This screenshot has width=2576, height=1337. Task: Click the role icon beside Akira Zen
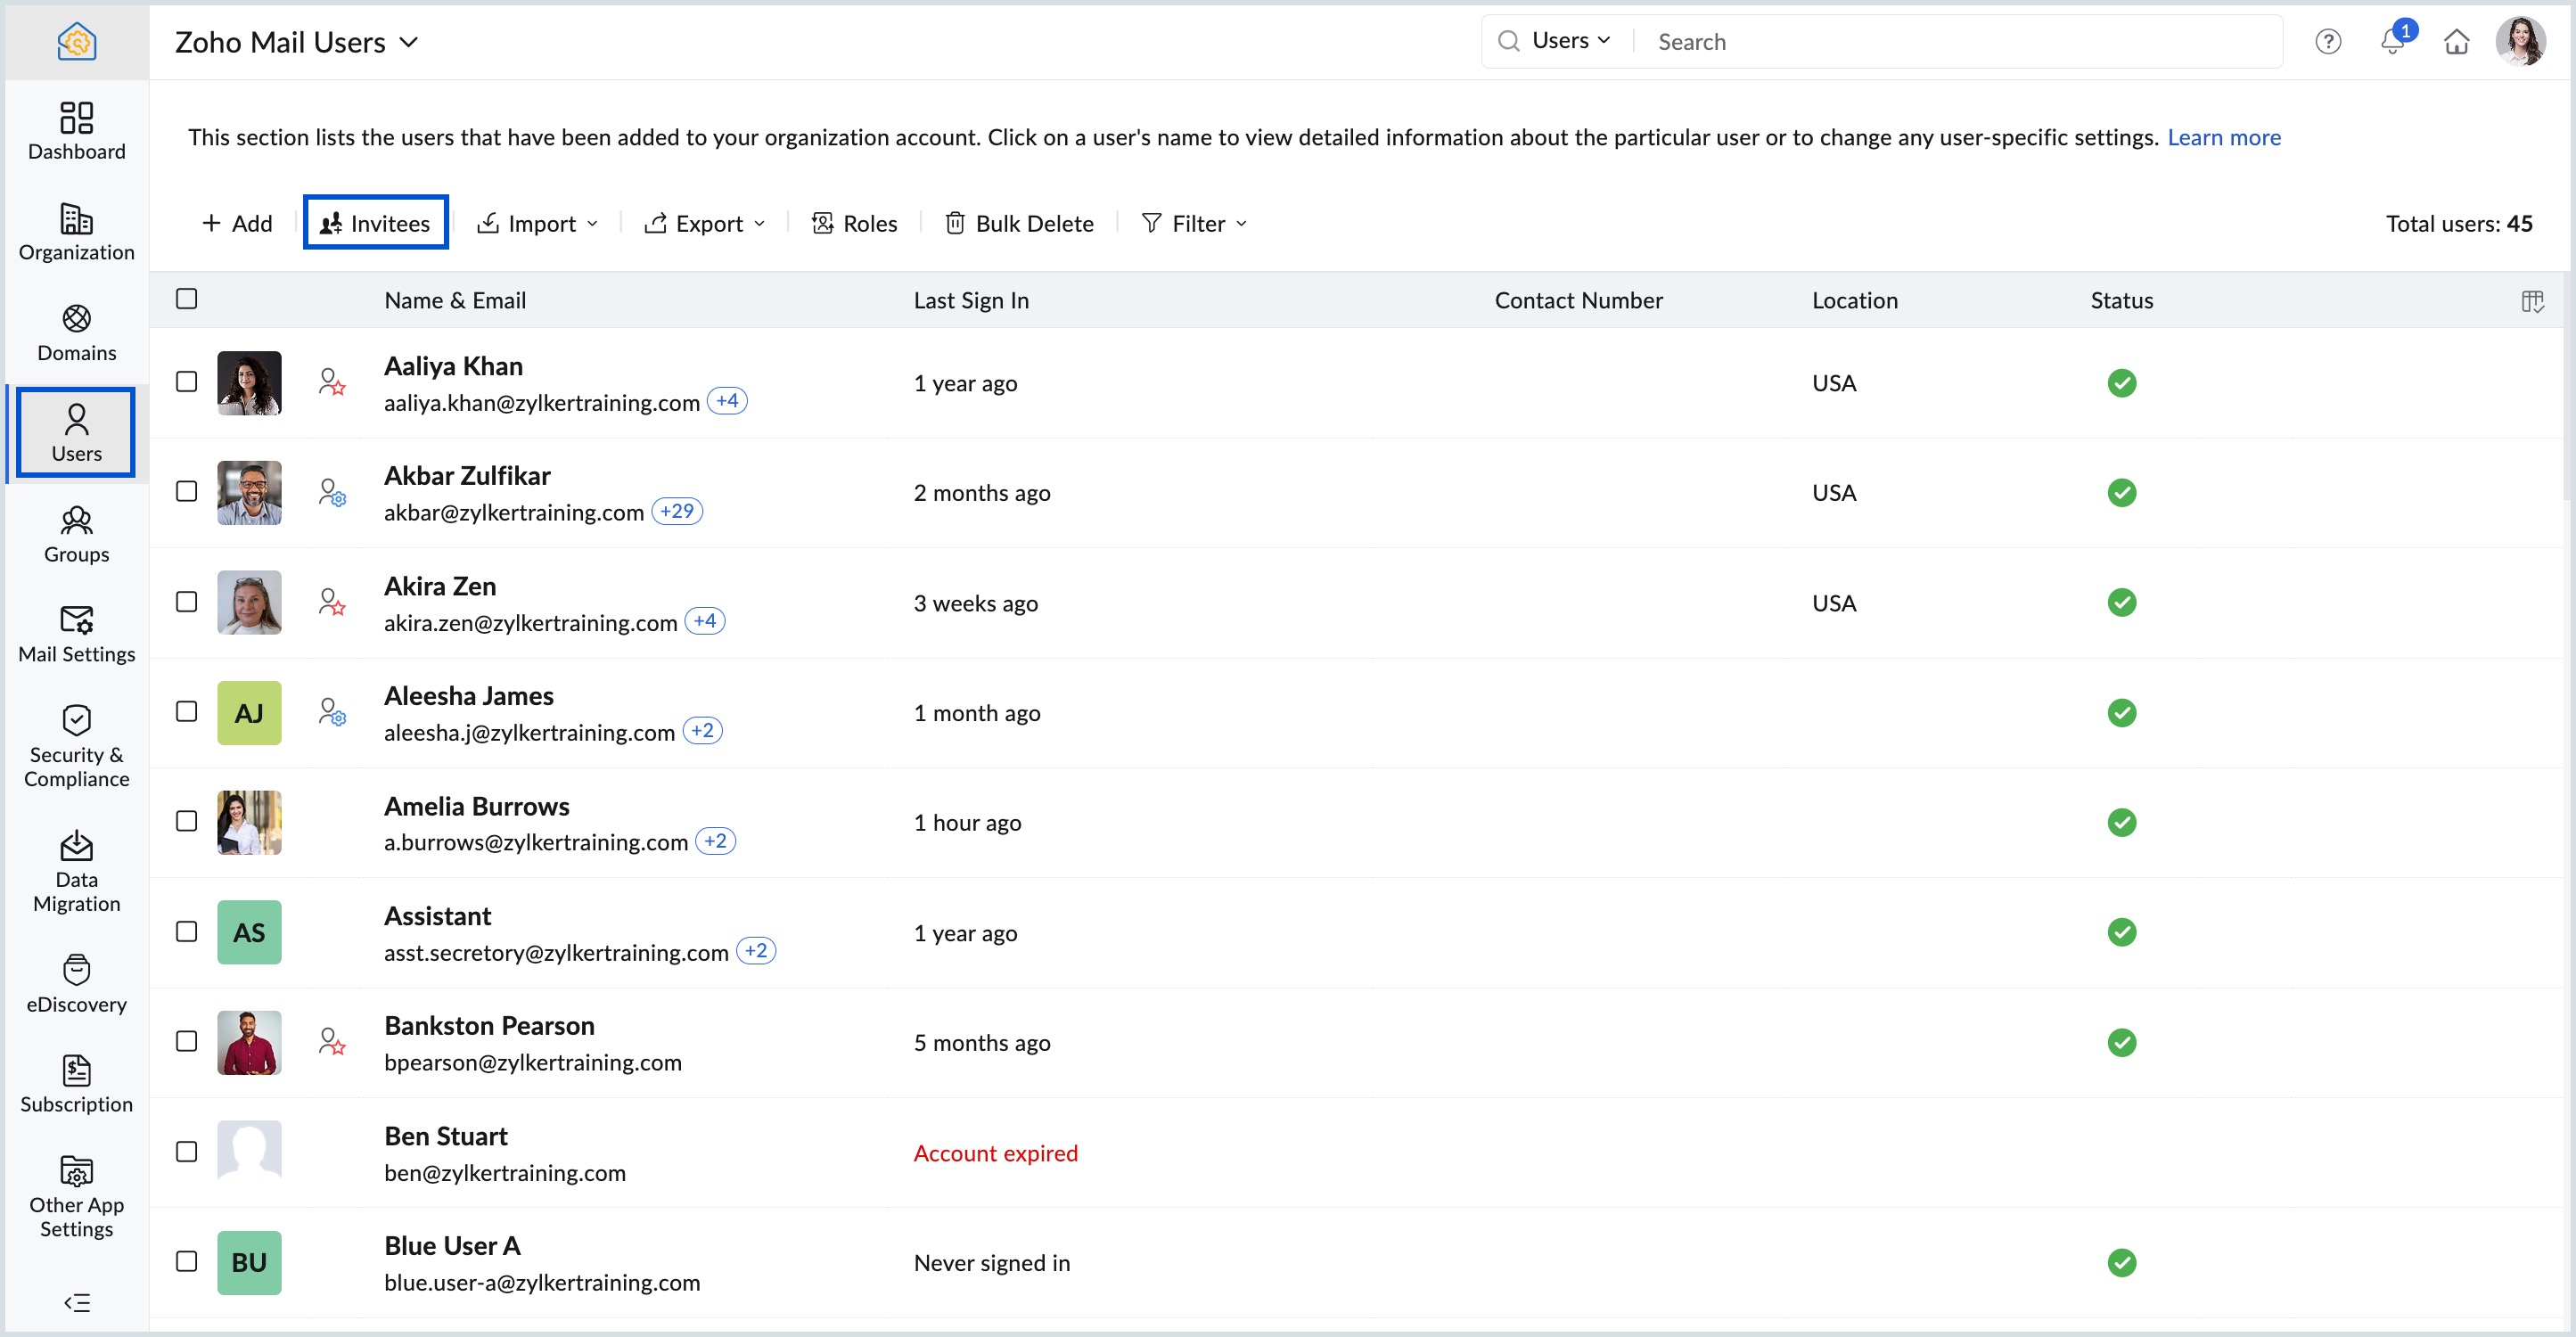[332, 603]
